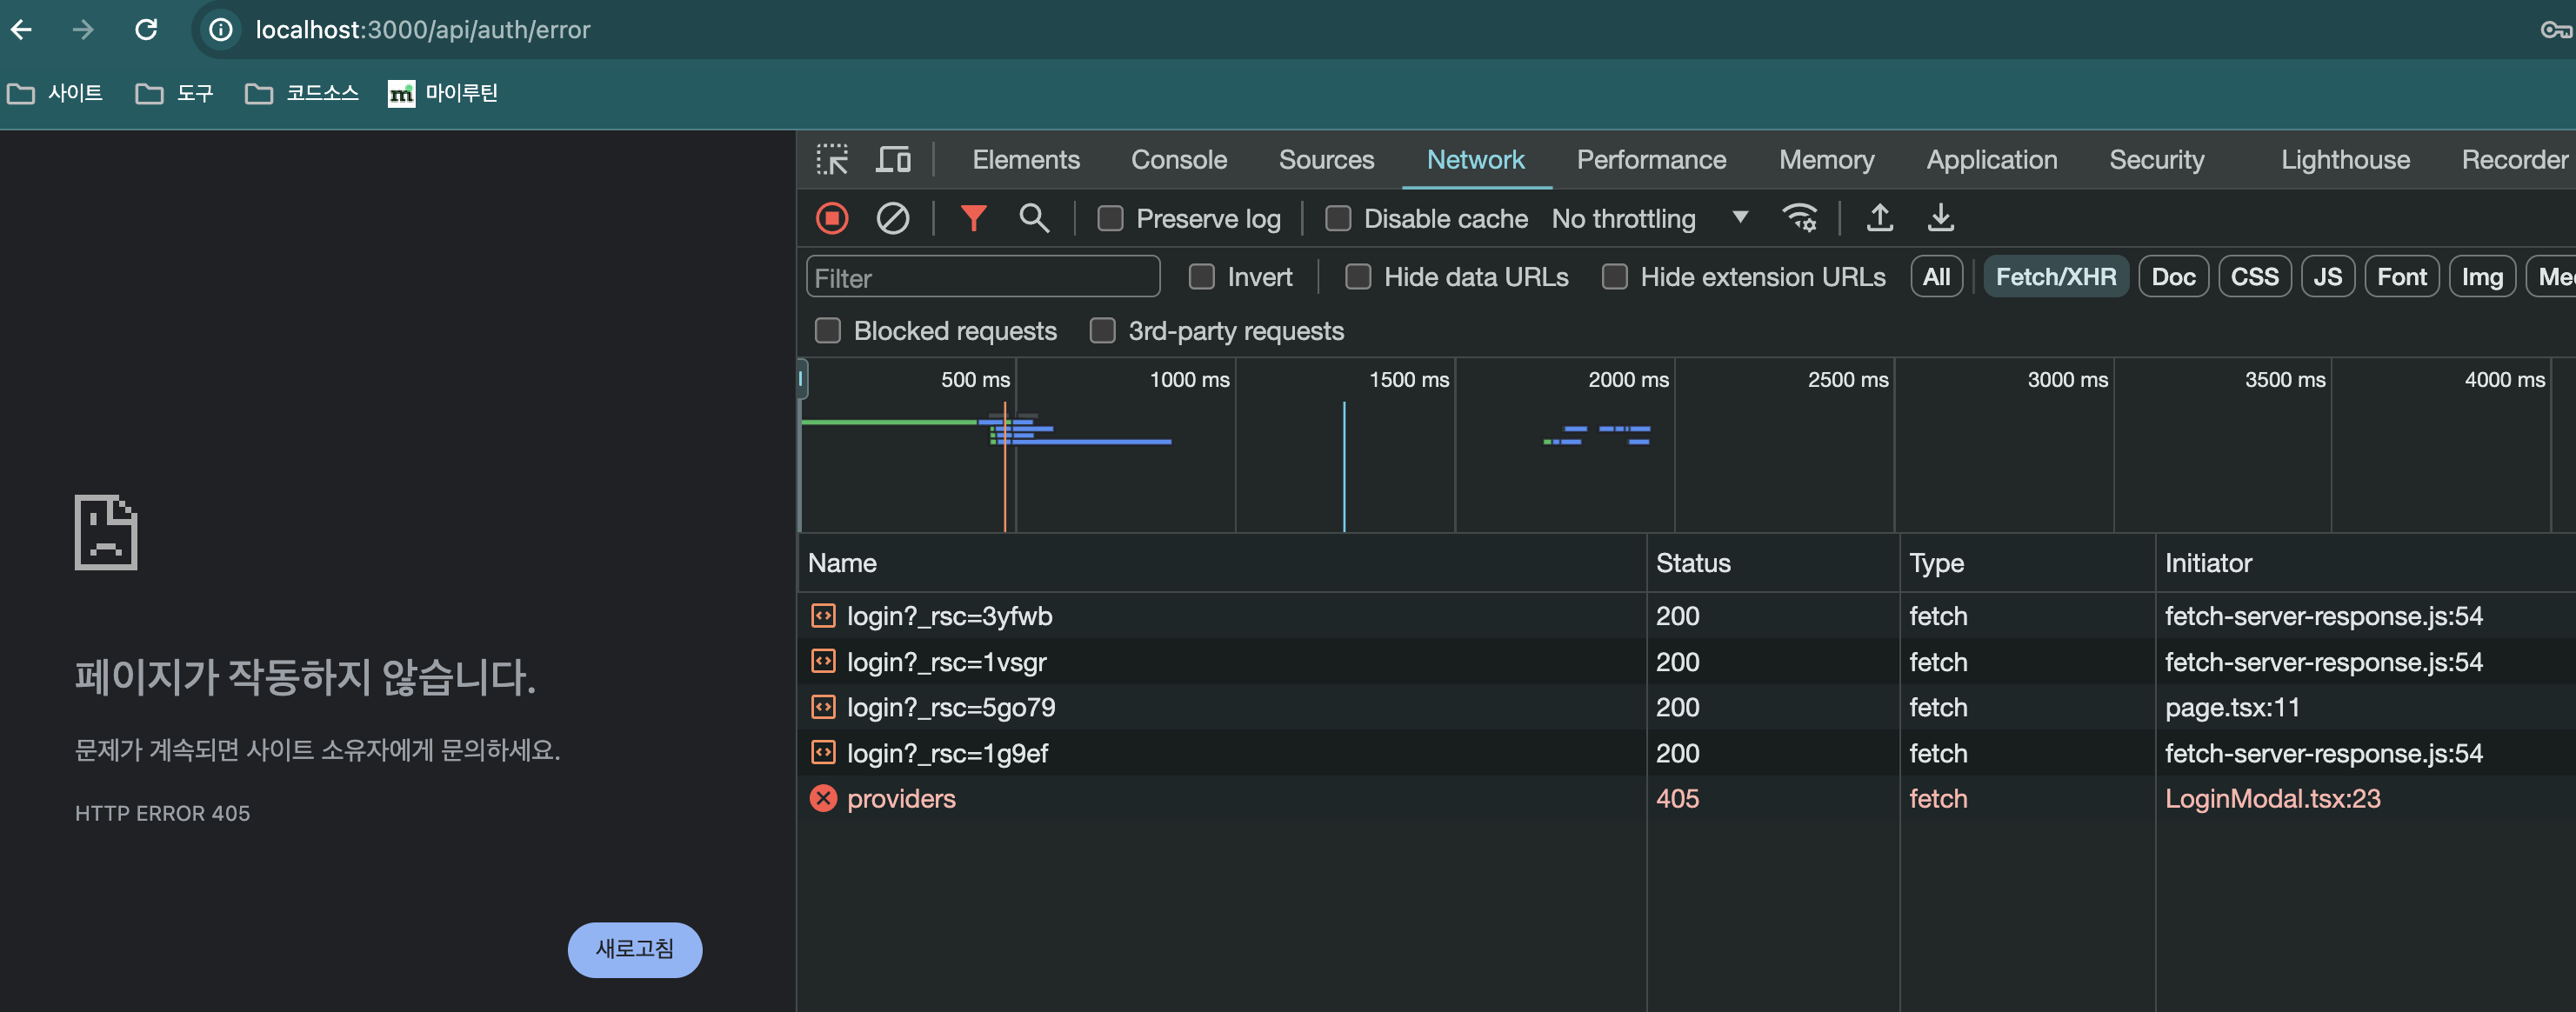Click the password key icon in address bar
The height and width of the screenshot is (1012, 2576).
(x=2556, y=30)
